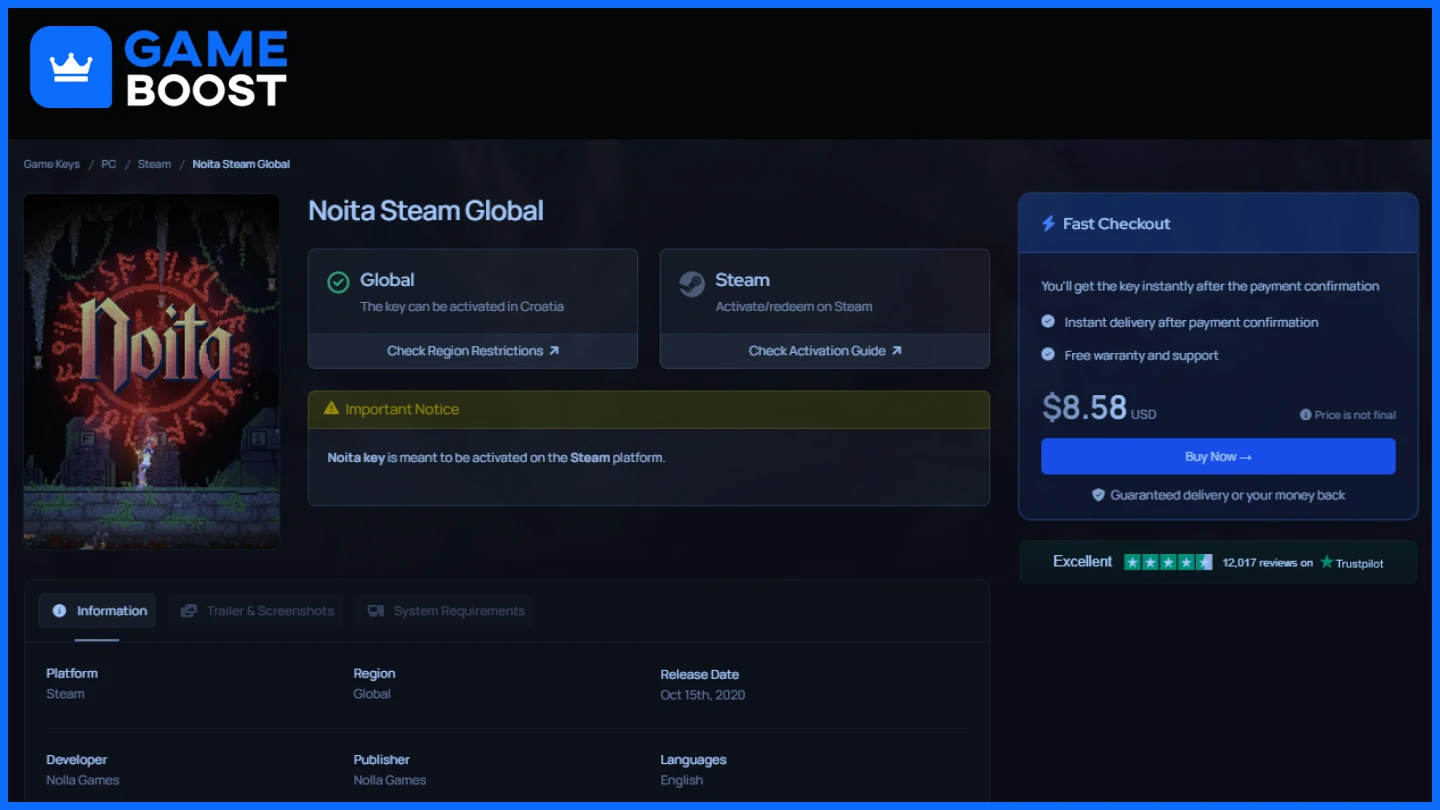This screenshot has width=1440, height=810.
Task: Click the Important Notice warning triangle icon
Action: pos(331,409)
